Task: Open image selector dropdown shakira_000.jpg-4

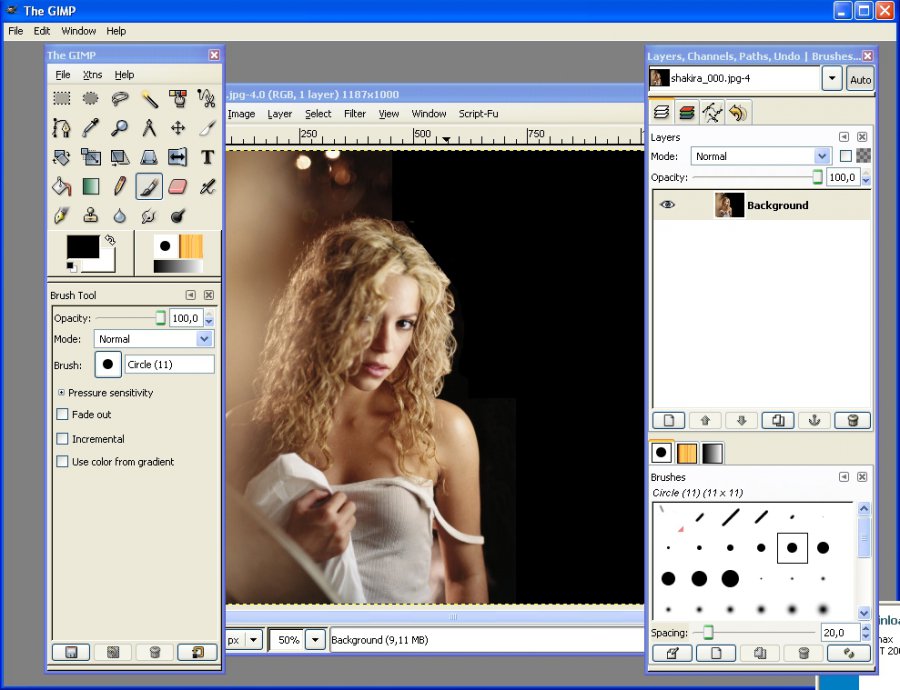Action: [x=832, y=79]
